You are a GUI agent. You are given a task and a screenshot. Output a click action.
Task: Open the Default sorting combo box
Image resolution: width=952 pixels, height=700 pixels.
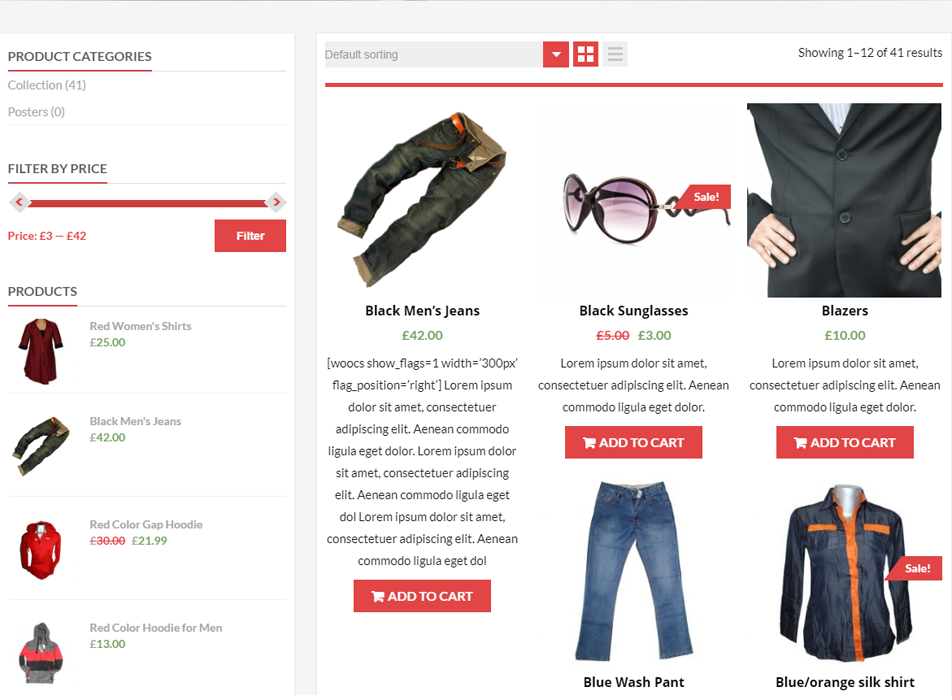coord(446,54)
